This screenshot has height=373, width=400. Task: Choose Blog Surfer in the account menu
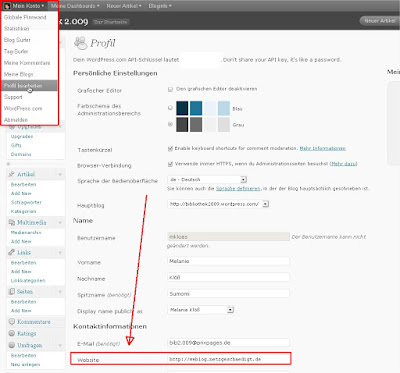29,40
